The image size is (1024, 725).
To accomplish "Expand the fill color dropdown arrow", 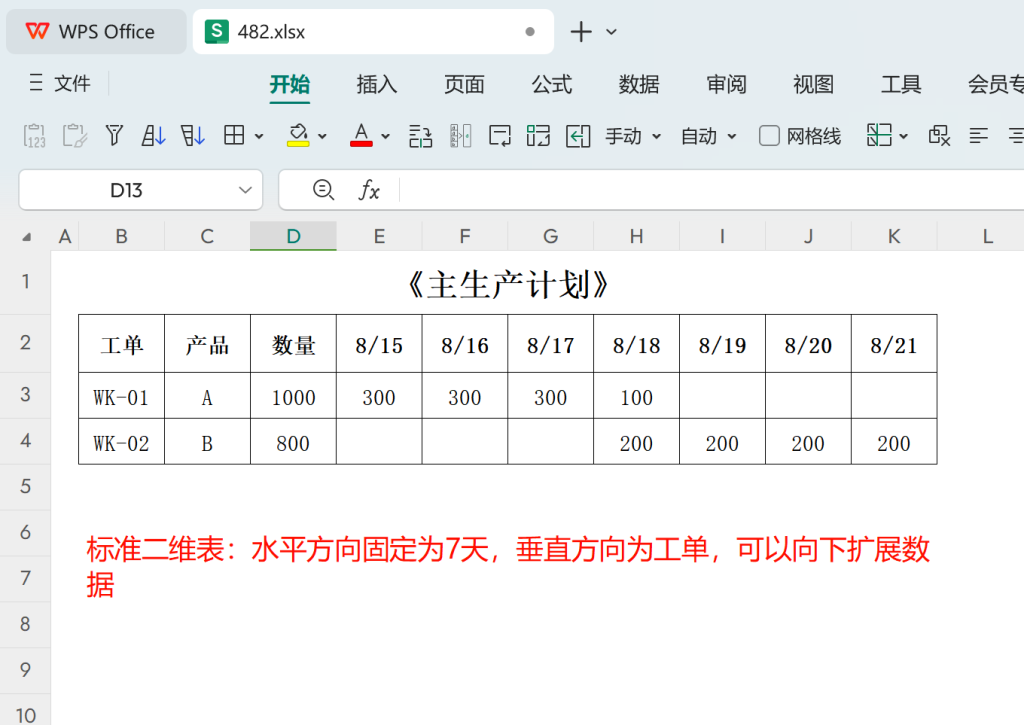I will [322, 137].
